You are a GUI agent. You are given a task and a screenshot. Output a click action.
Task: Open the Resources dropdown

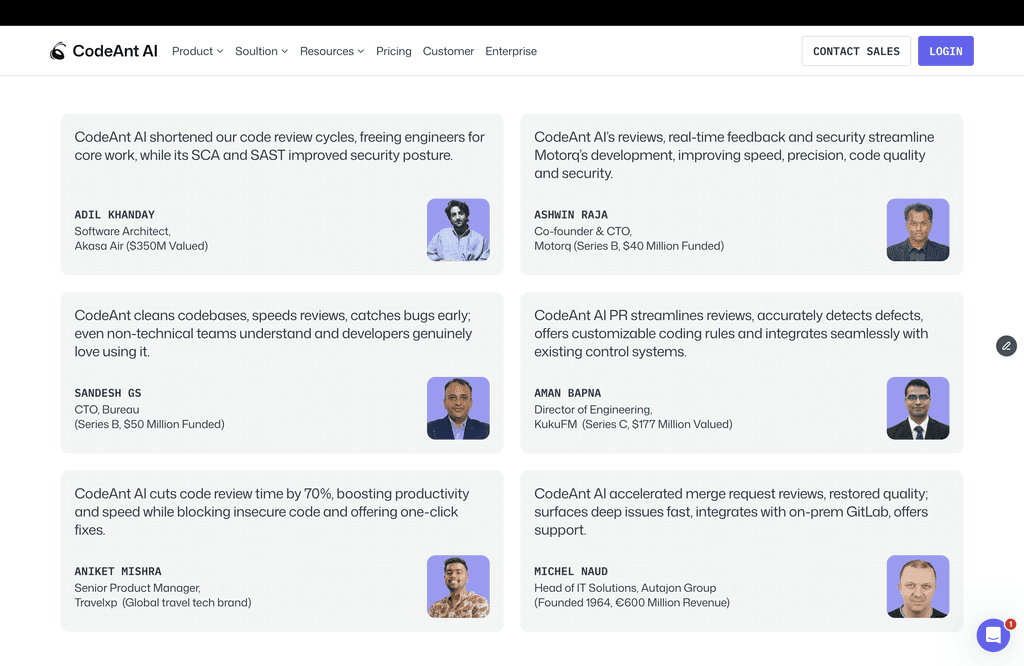[x=331, y=51]
